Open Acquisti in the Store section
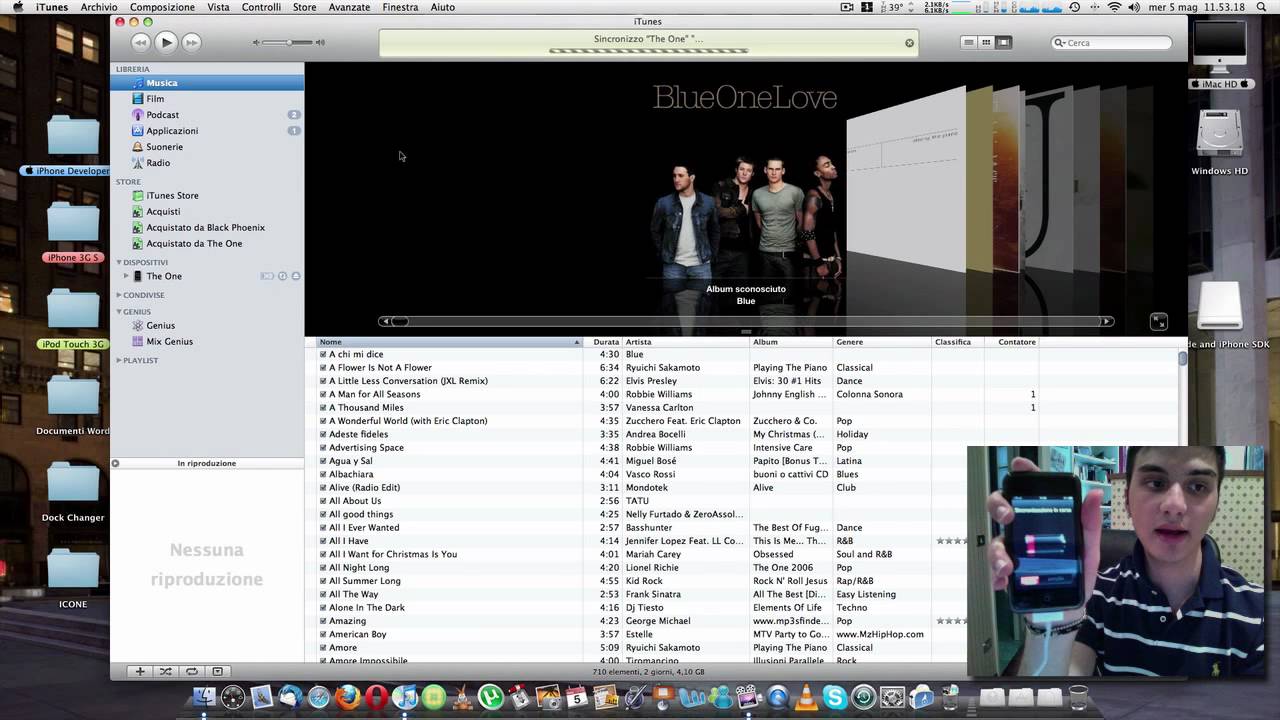Image resolution: width=1280 pixels, height=720 pixels. [x=163, y=212]
